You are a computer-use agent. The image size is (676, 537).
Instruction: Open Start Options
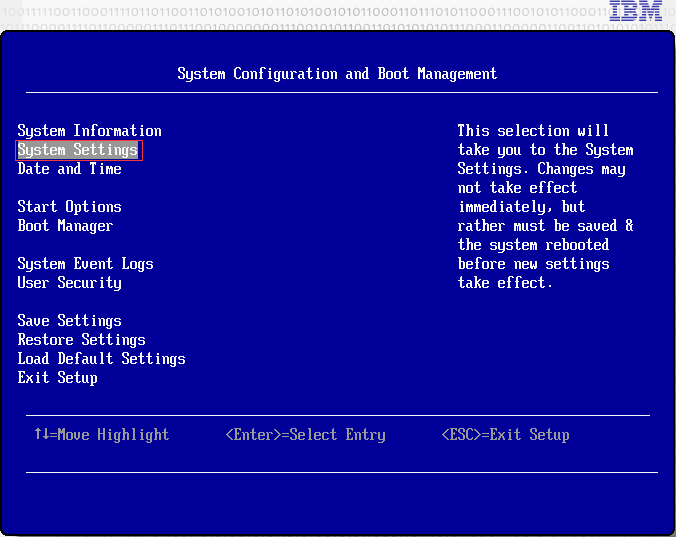point(69,207)
